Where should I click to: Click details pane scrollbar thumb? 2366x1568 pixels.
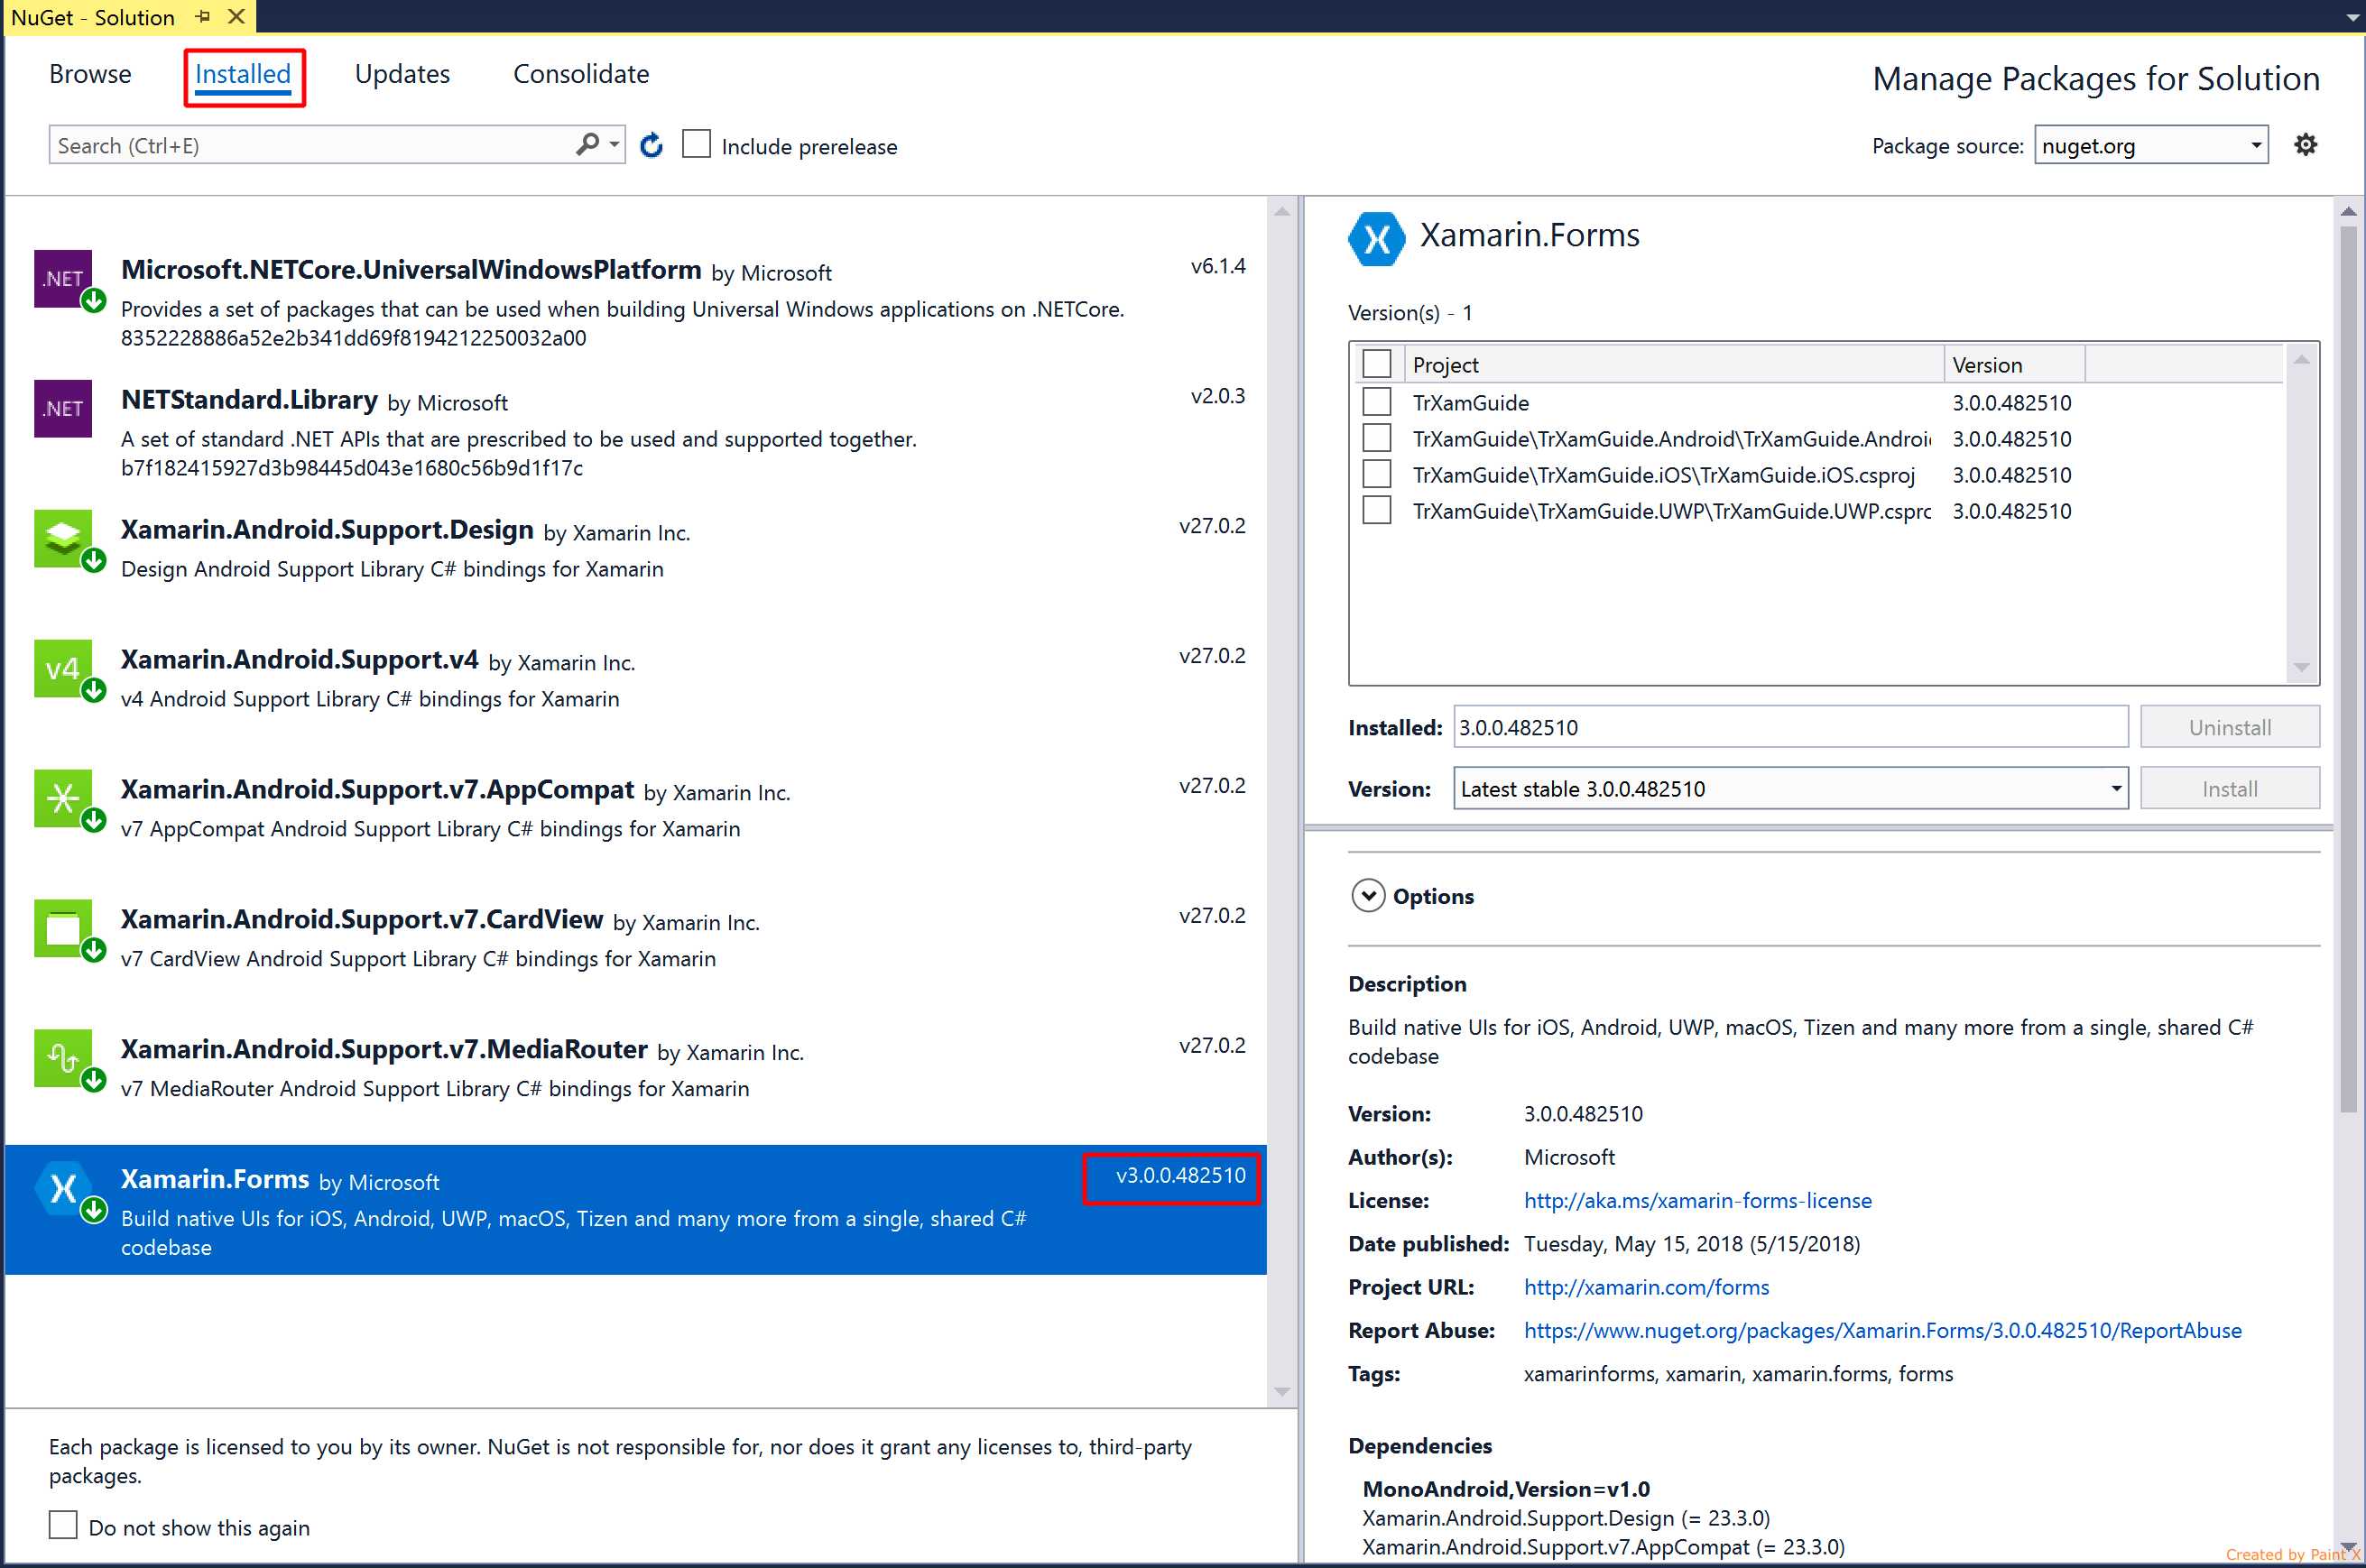tap(2348, 668)
